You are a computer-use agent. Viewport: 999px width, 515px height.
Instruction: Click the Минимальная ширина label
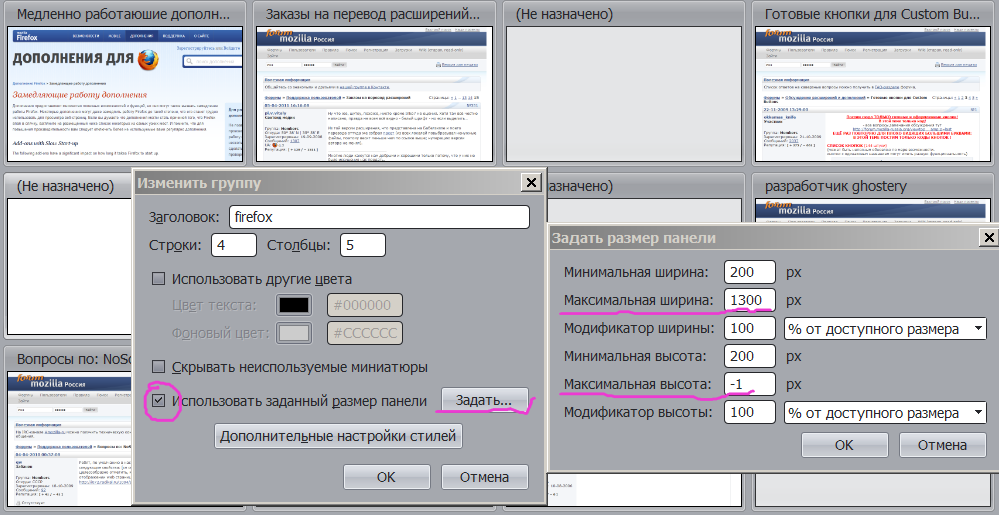[x=636, y=272]
